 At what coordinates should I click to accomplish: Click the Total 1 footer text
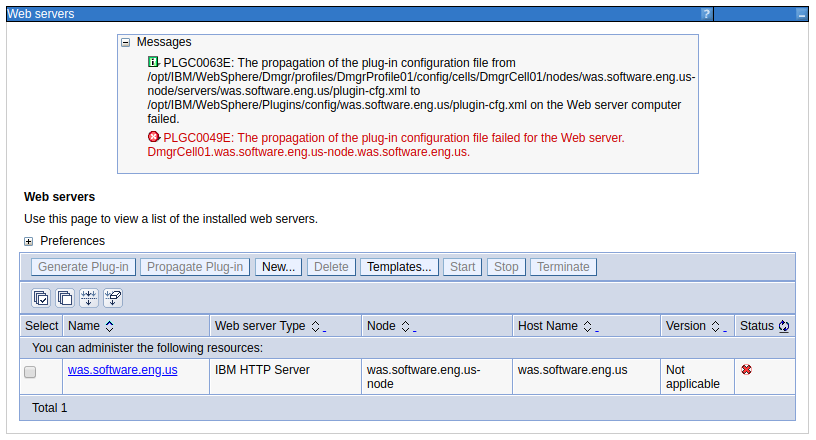(49, 408)
